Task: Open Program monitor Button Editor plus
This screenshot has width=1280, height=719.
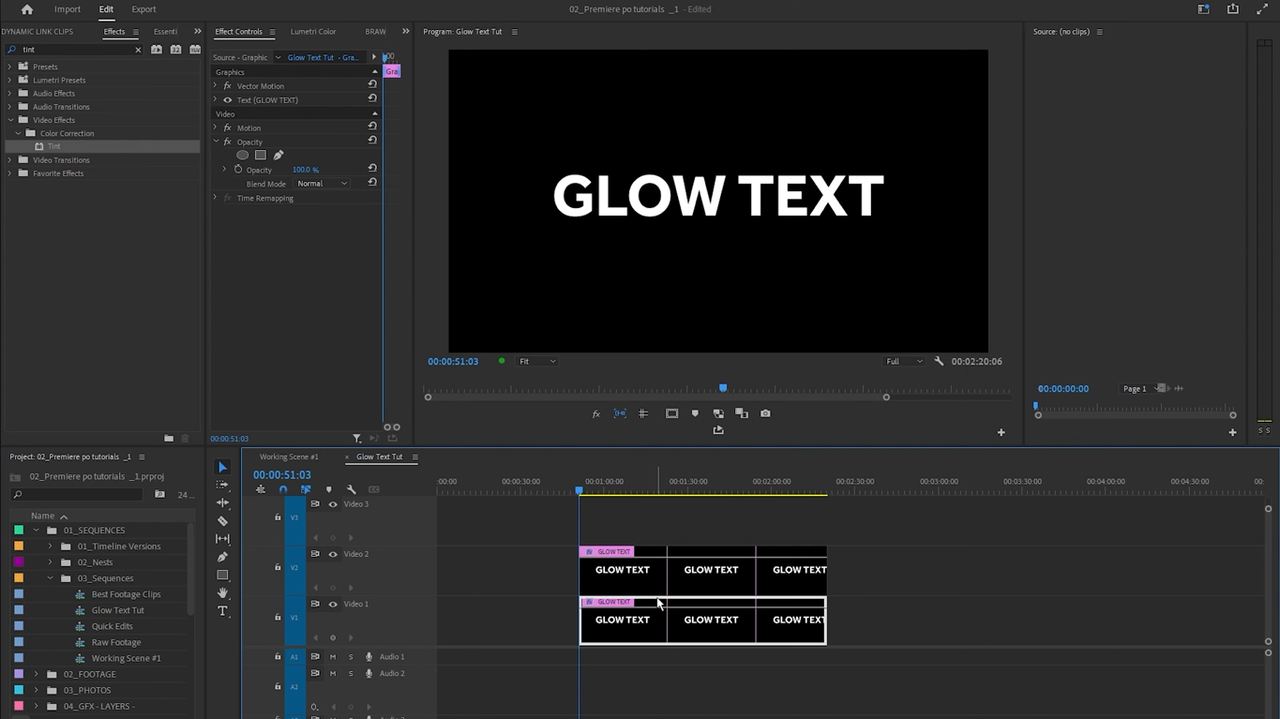Action: 1001,432
